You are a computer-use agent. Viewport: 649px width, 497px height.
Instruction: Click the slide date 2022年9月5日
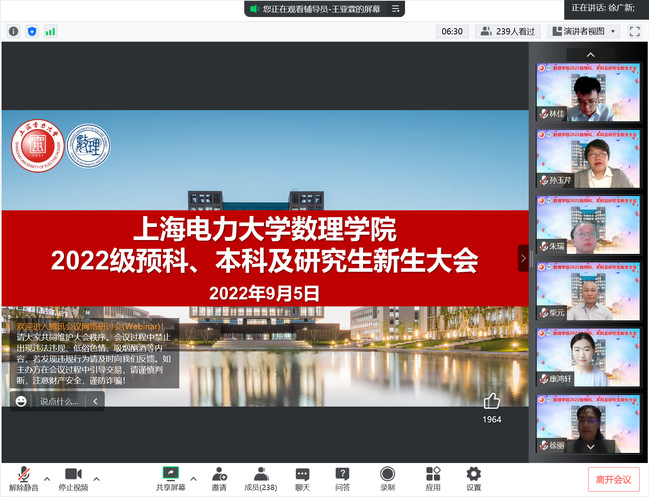click(264, 293)
